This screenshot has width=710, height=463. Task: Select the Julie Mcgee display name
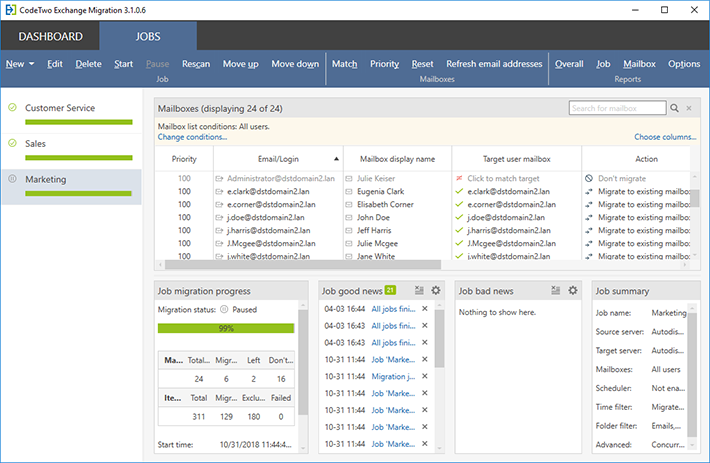coord(377,243)
